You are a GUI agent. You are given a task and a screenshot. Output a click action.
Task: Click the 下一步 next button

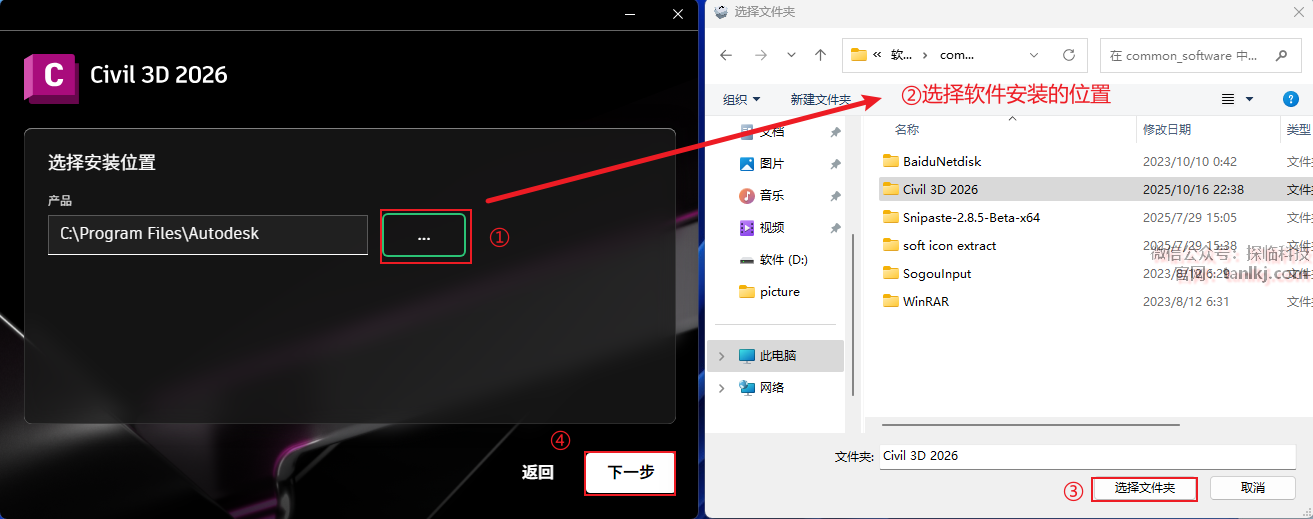point(631,472)
